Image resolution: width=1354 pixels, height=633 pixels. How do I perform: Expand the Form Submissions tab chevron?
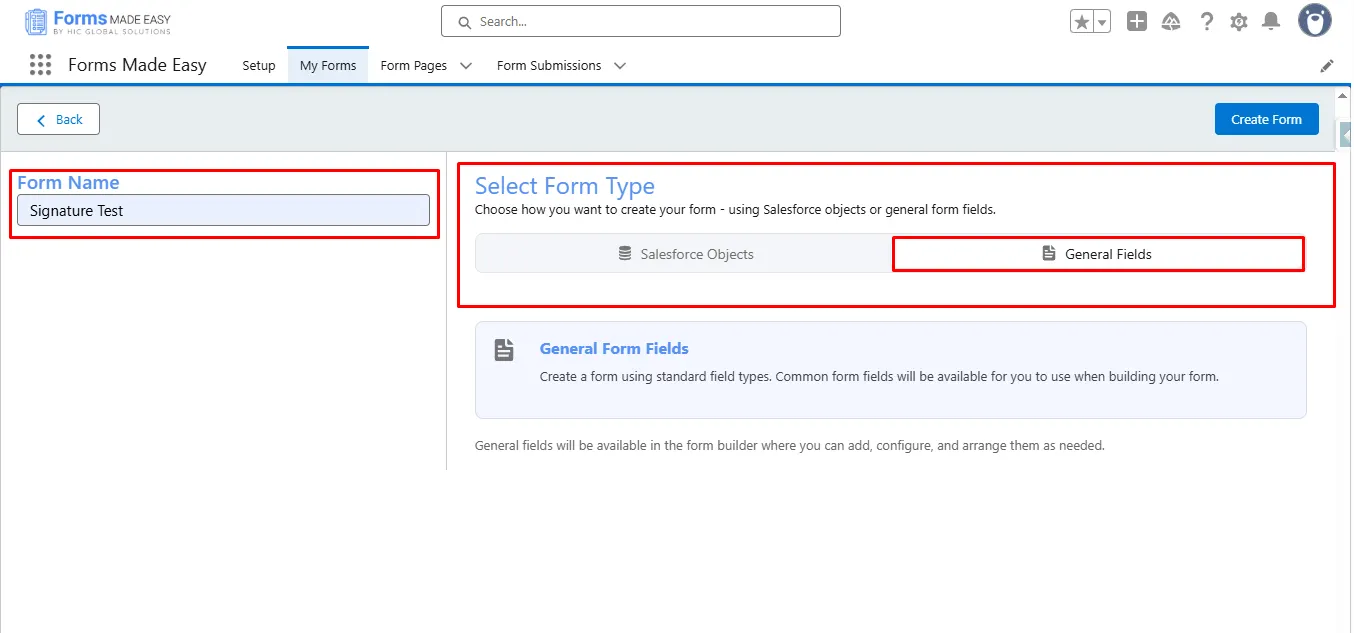click(x=620, y=66)
